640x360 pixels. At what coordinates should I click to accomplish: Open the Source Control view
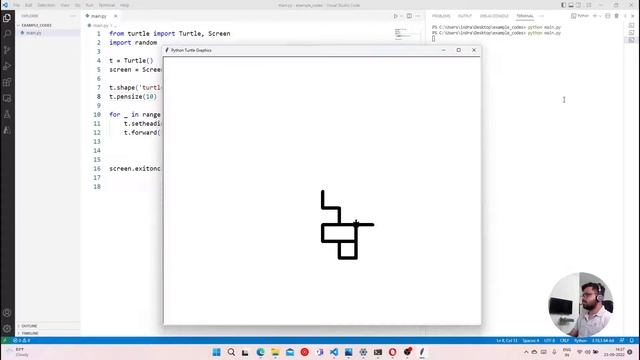pyautogui.click(x=7, y=50)
